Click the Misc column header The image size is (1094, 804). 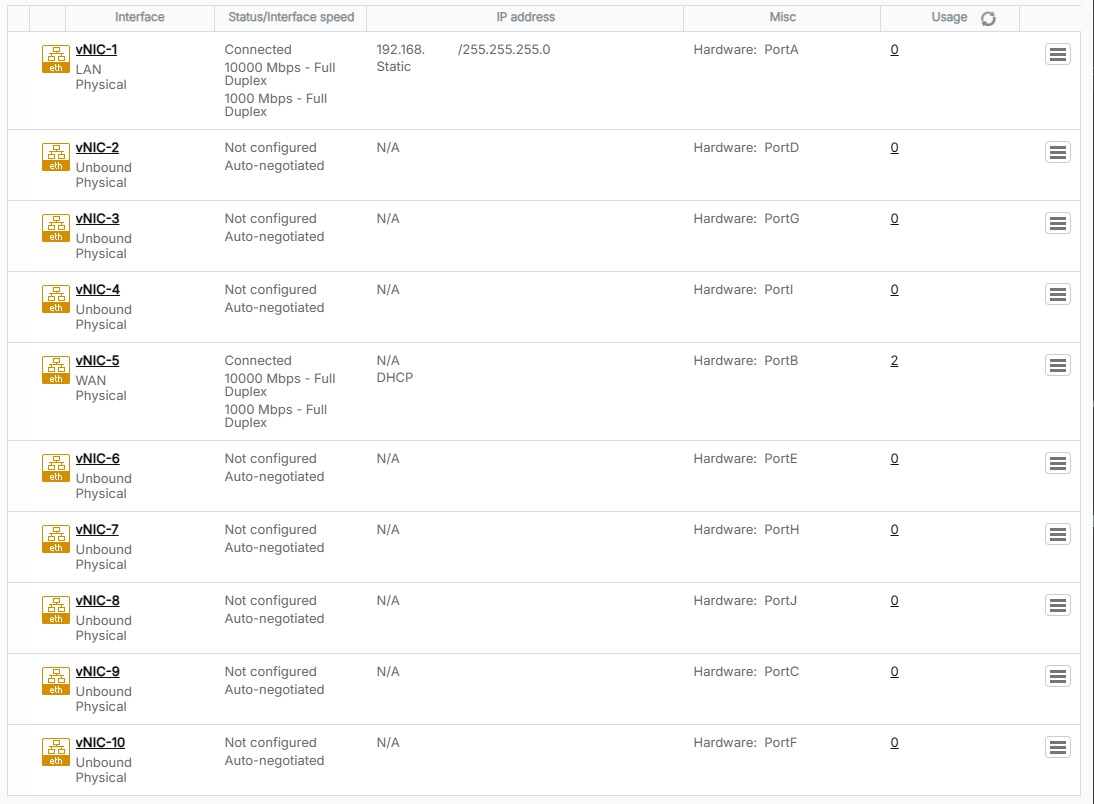tap(782, 17)
